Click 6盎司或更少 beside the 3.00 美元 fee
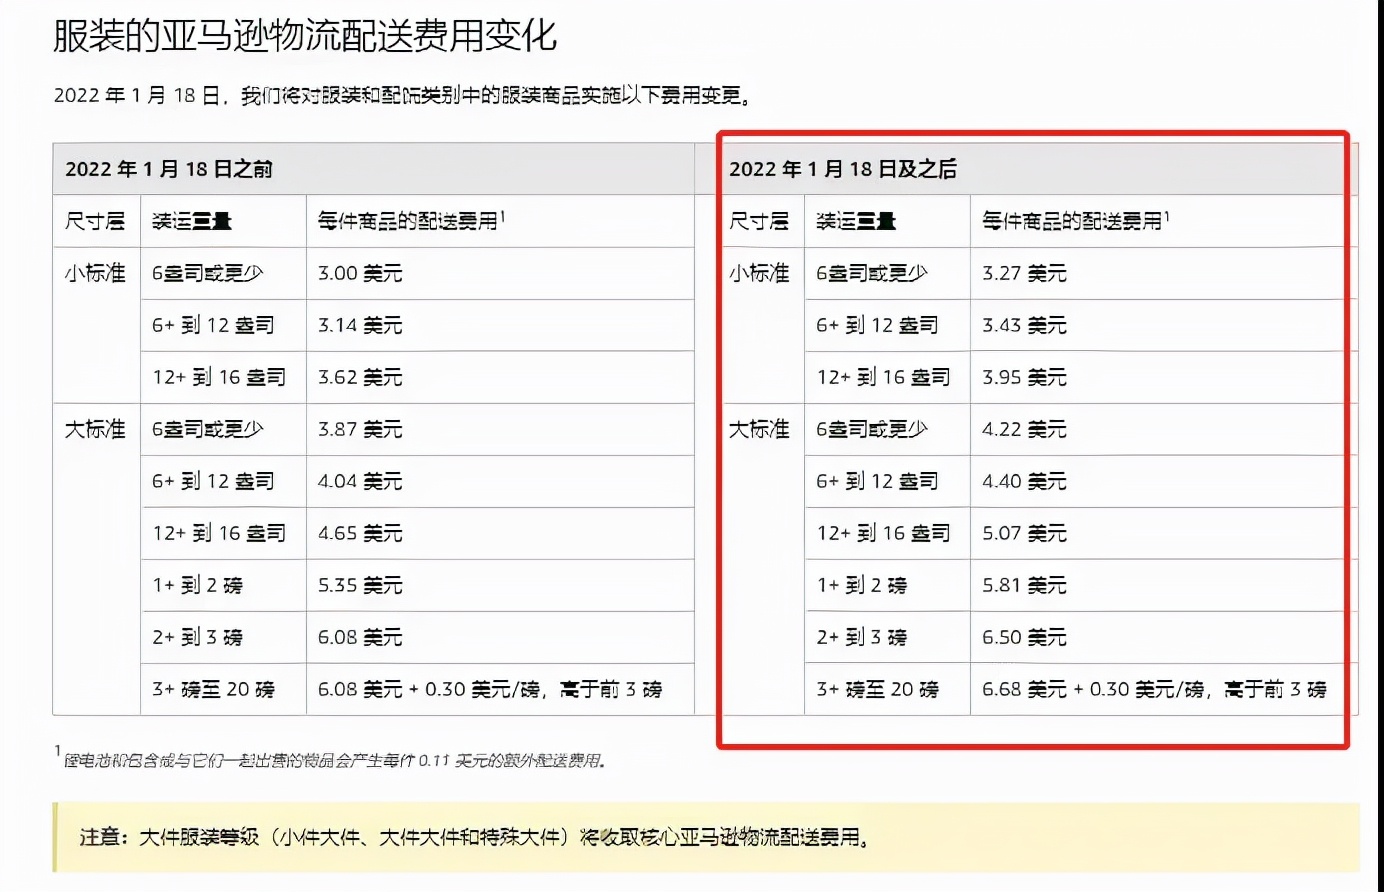Screen dimensions: 1384x892 click(208, 273)
